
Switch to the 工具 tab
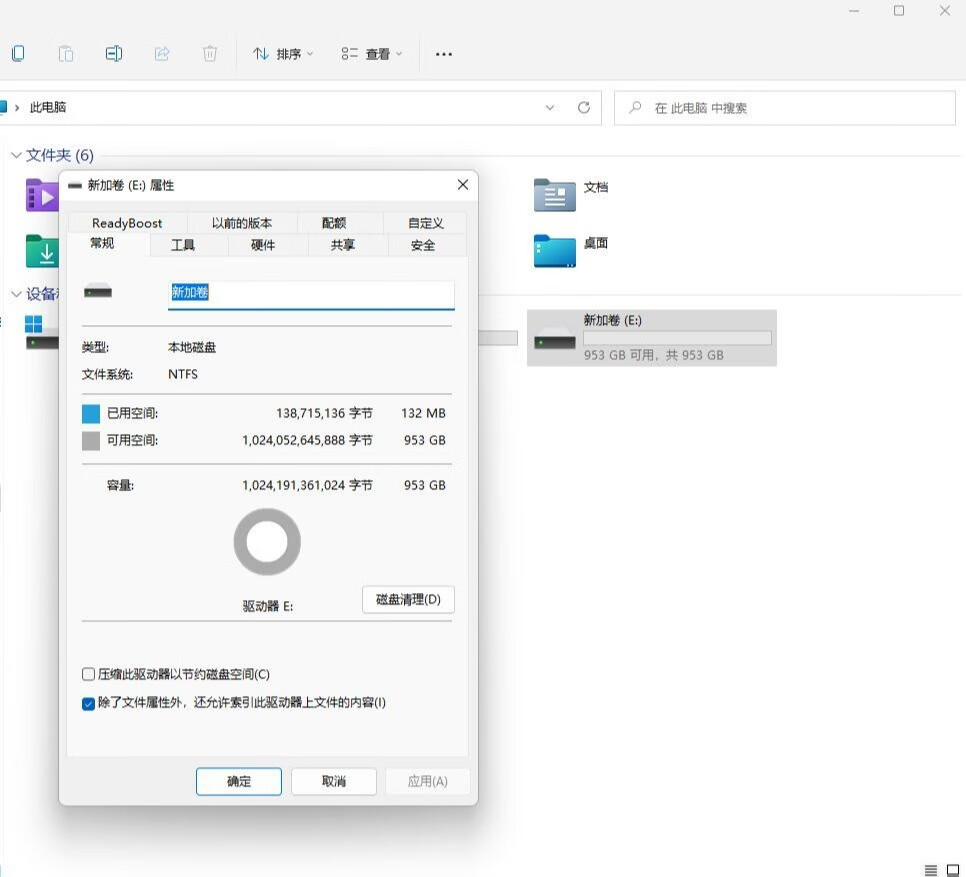click(x=183, y=244)
